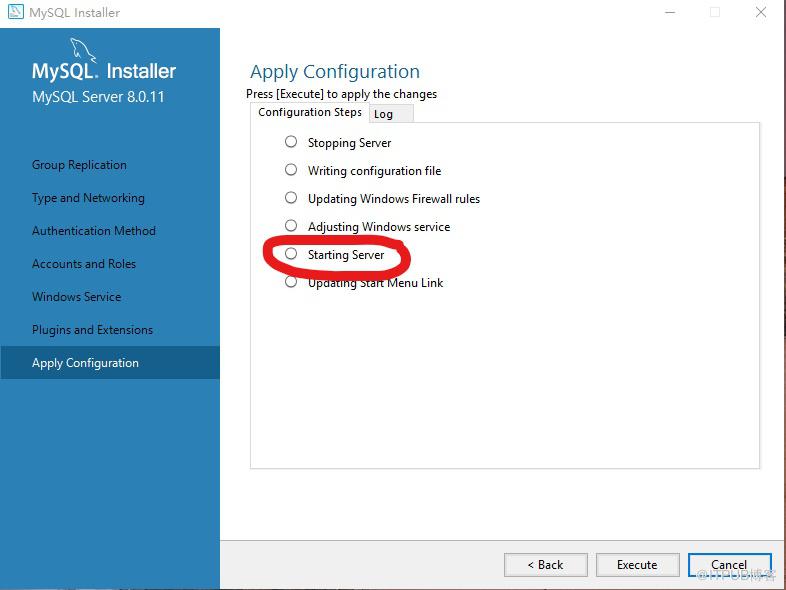This screenshot has width=786, height=590.
Task: Select the Writing configuration file step circle
Action: [291, 170]
